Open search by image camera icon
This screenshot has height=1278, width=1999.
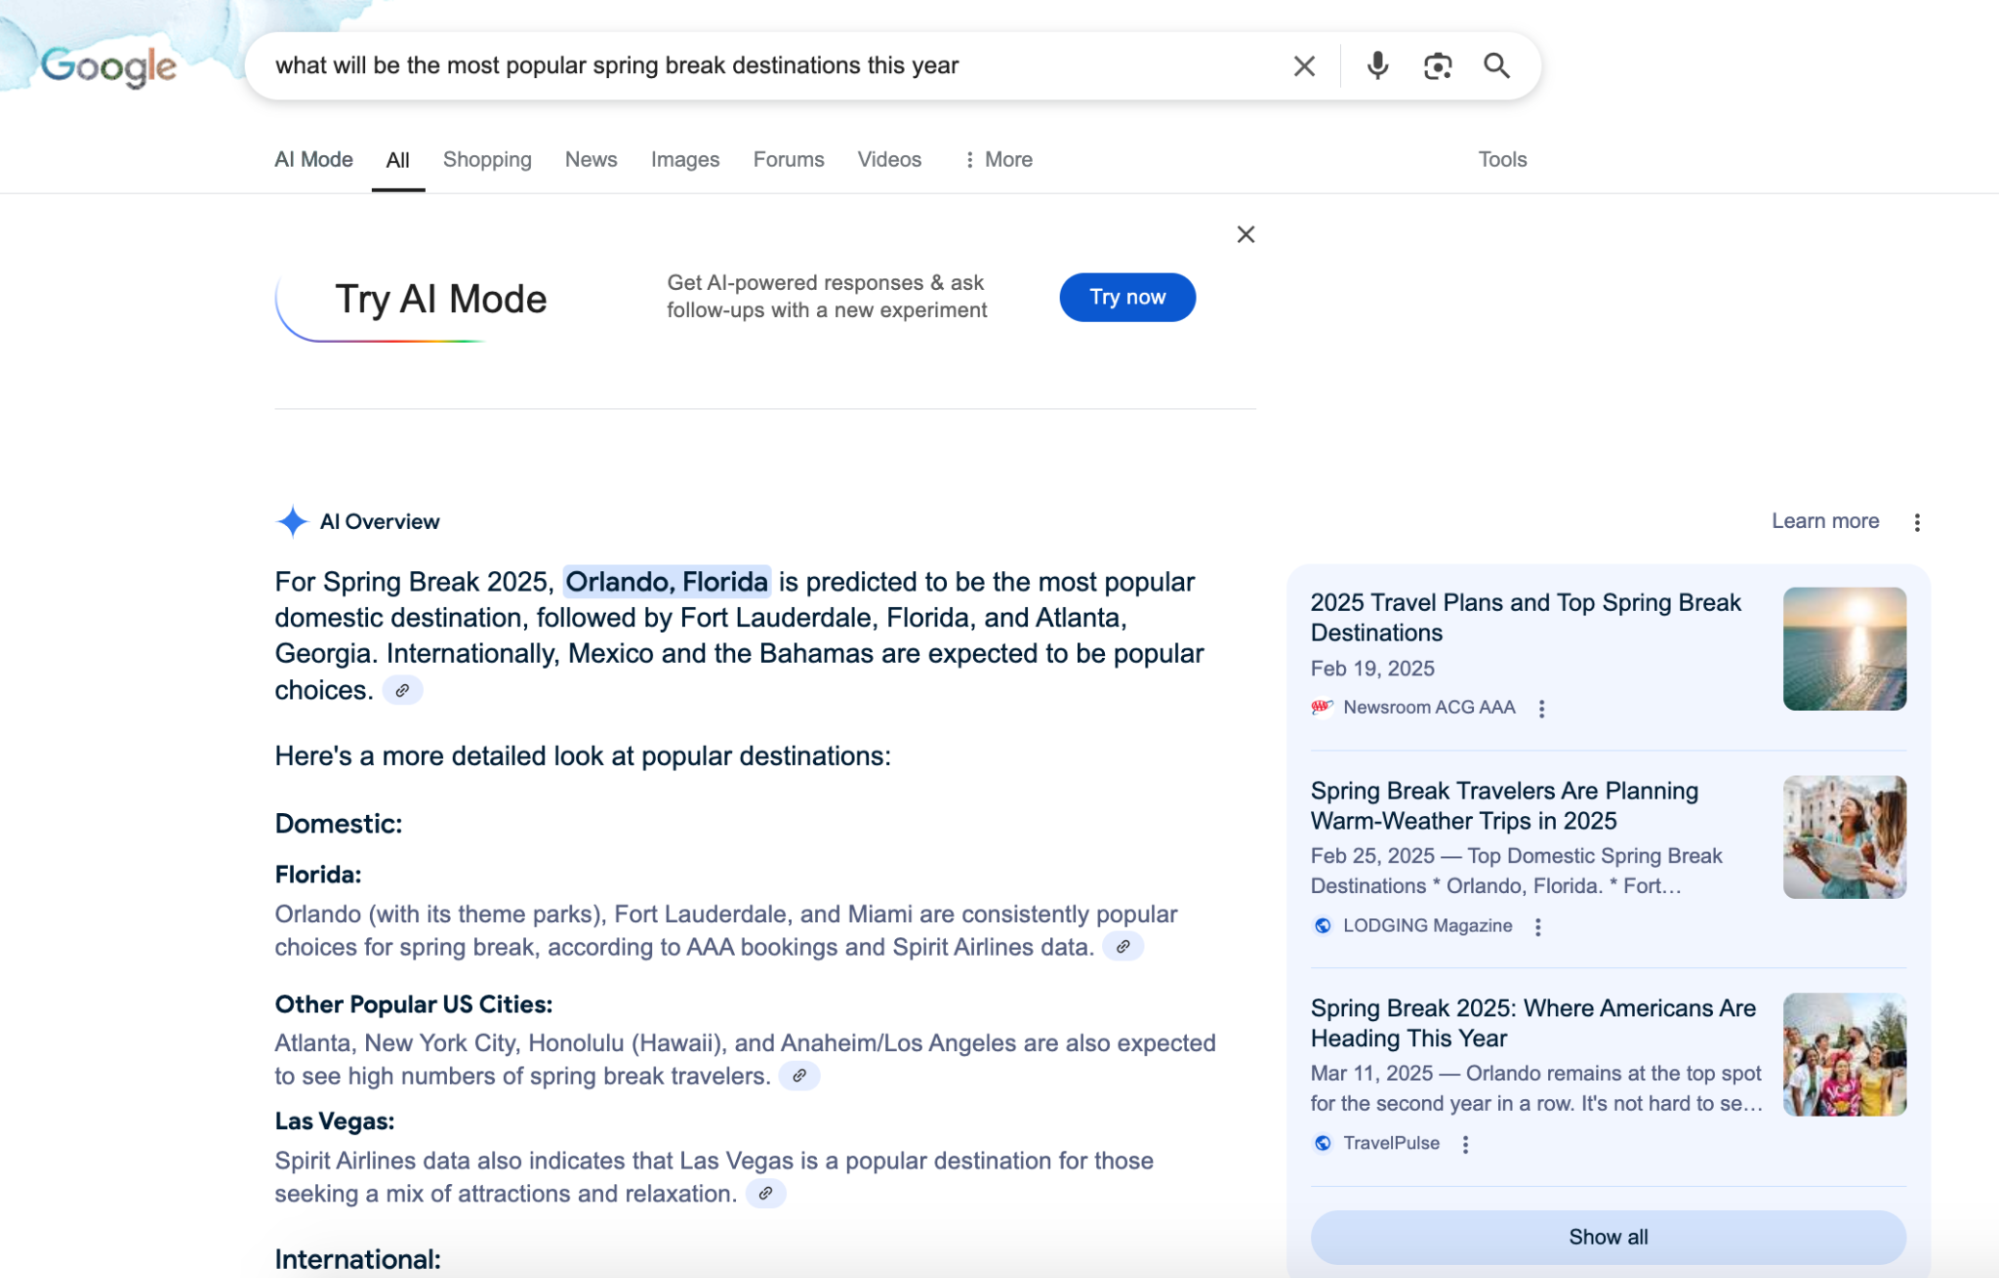tap(1438, 66)
